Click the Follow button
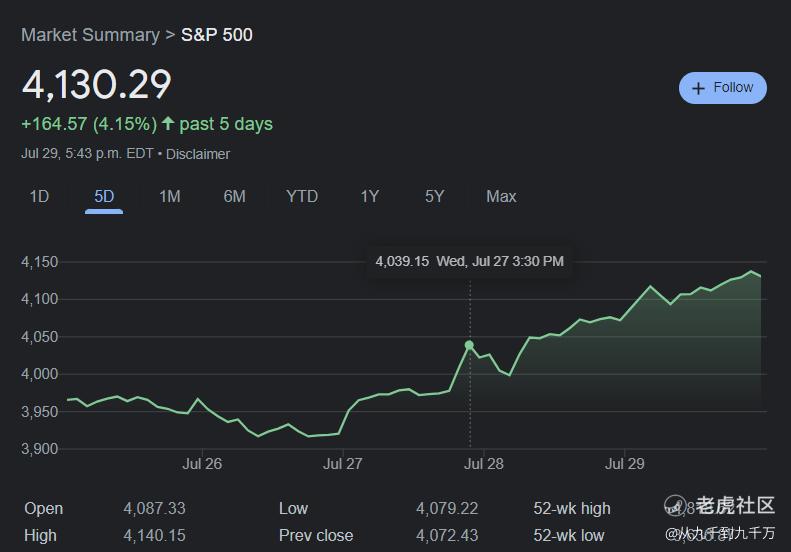The image size is (791, 552). coord(722,88)
